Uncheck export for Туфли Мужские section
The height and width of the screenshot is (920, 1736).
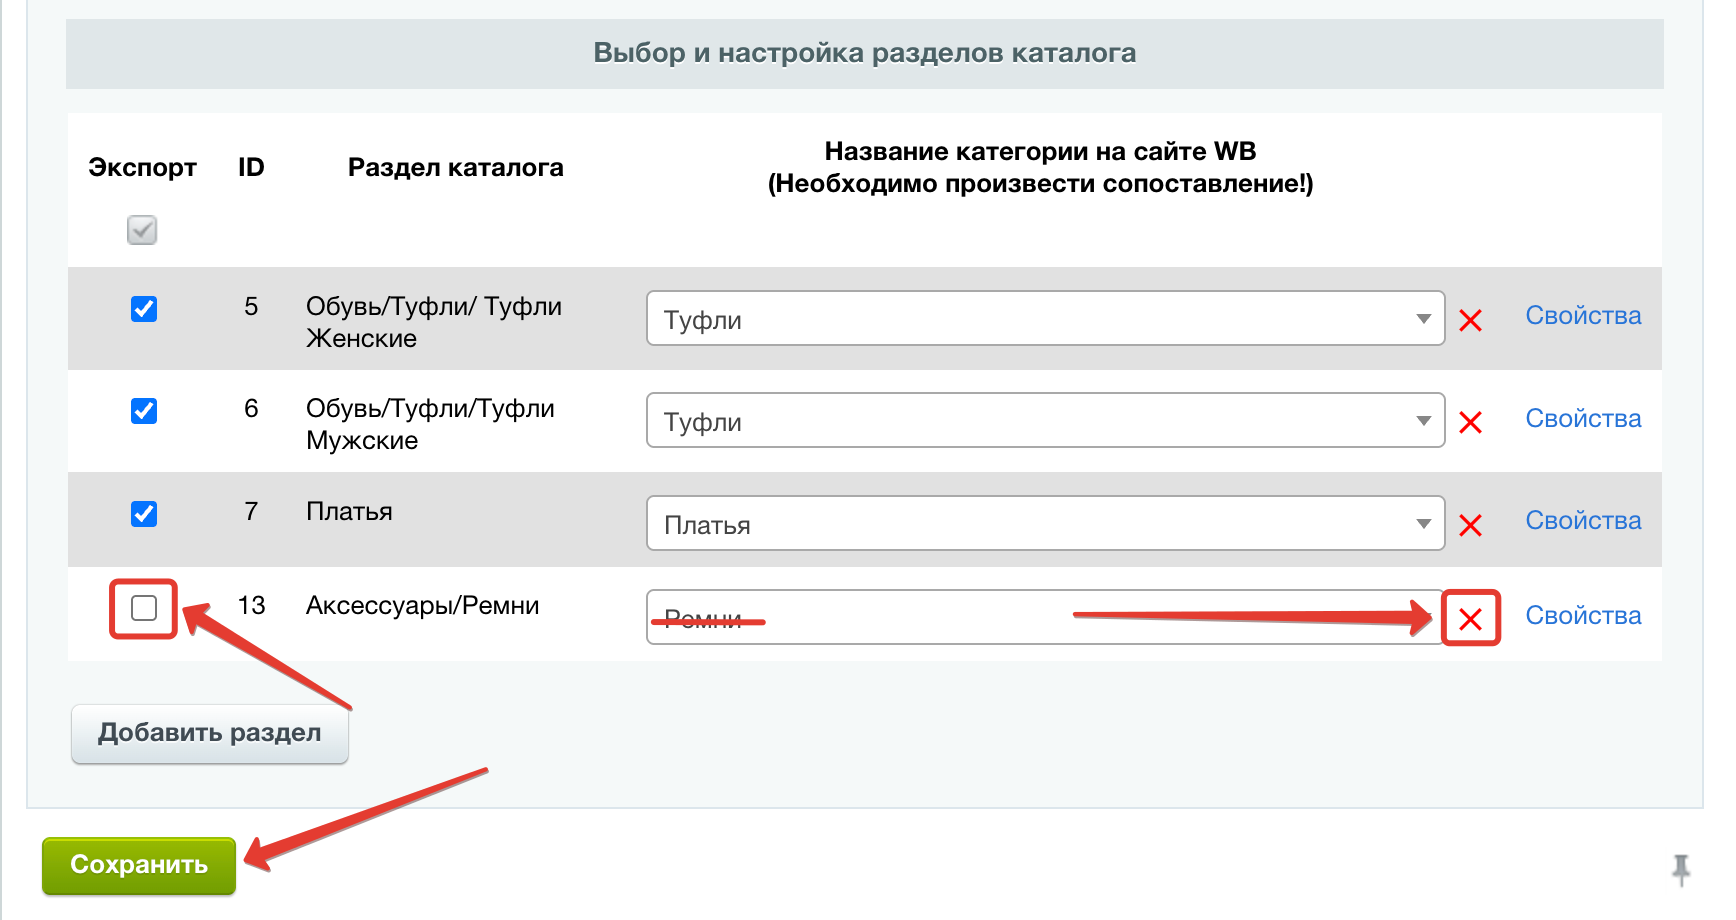tap(144, 411)
